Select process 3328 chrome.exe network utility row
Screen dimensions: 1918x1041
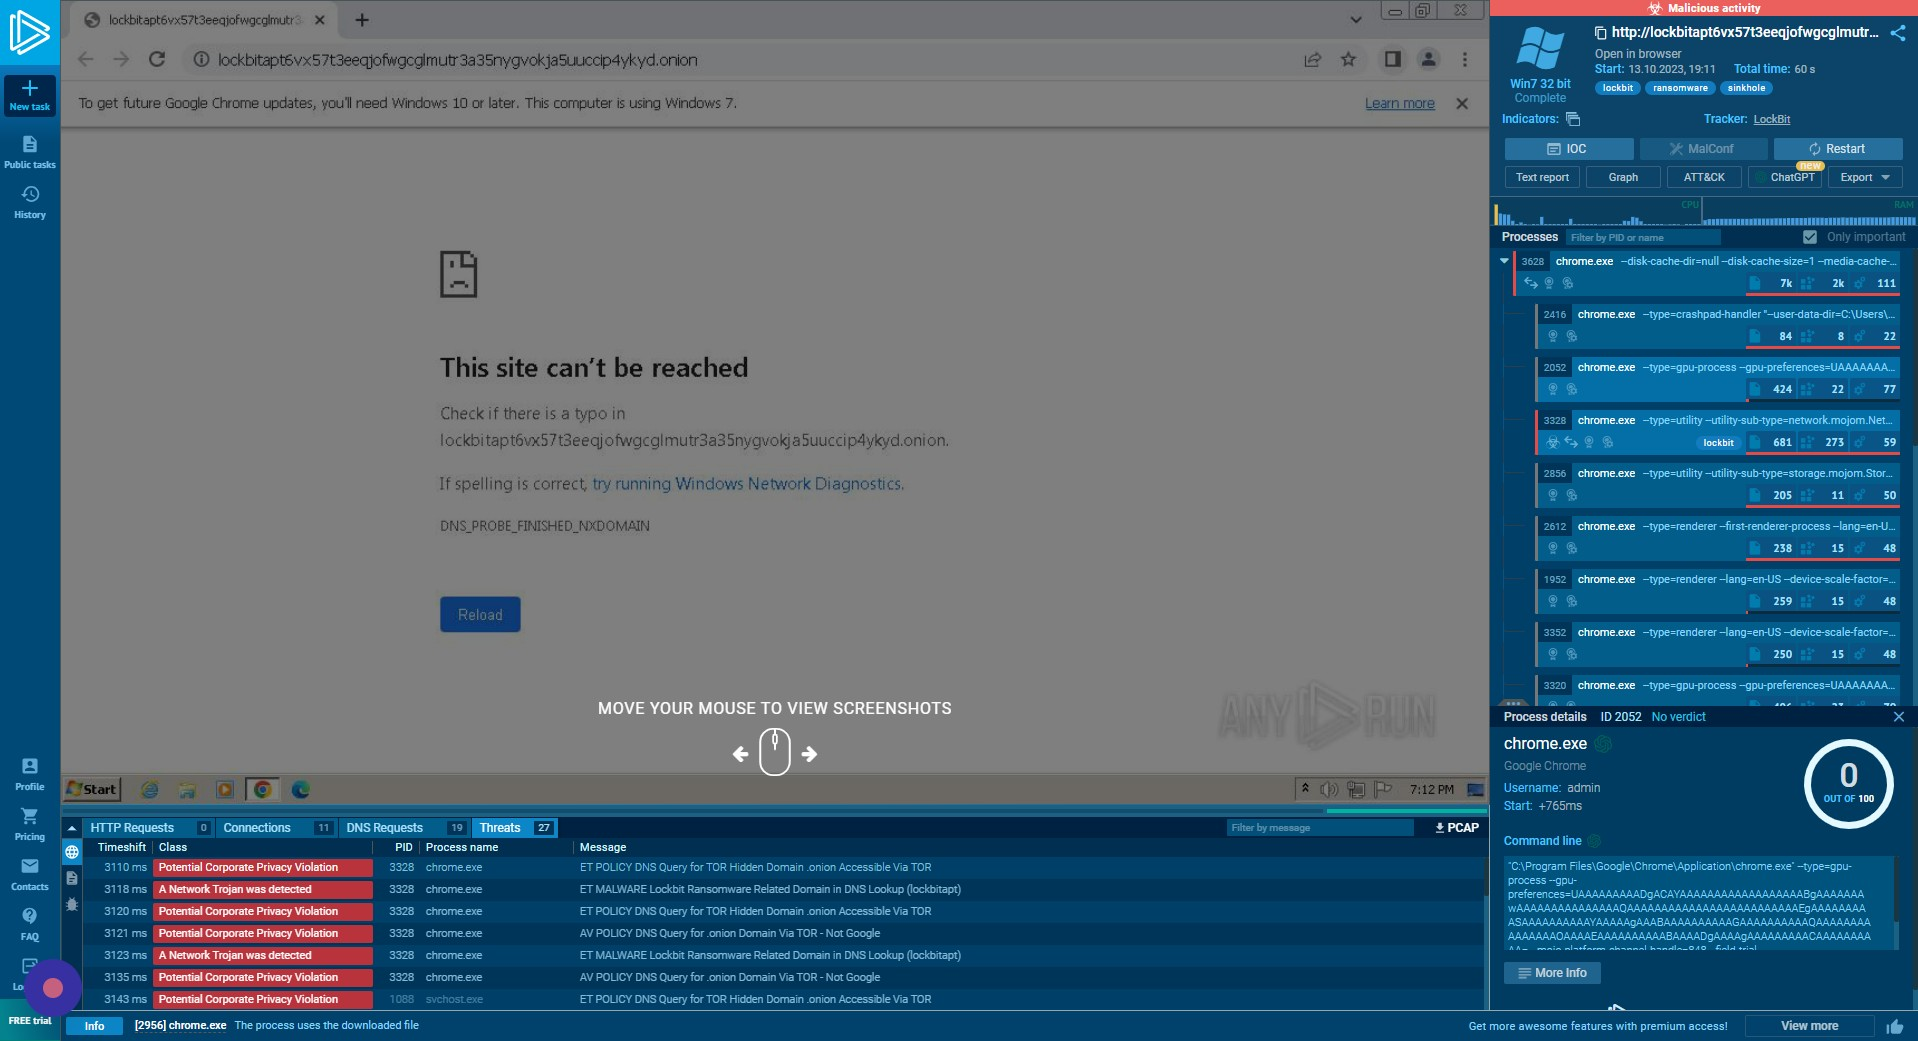[1716, 431]
